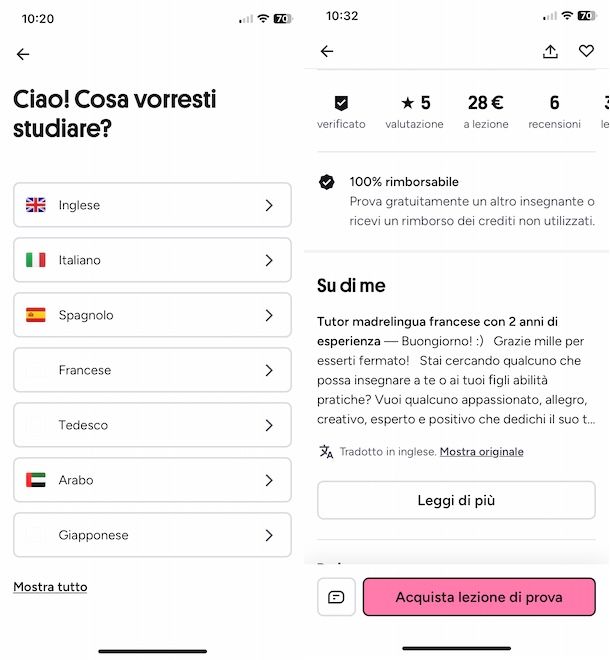Image resolution: width=610 pixels, height=660 pixels.
Task: Select Tedesco as study language
Action: pos(152,425)
